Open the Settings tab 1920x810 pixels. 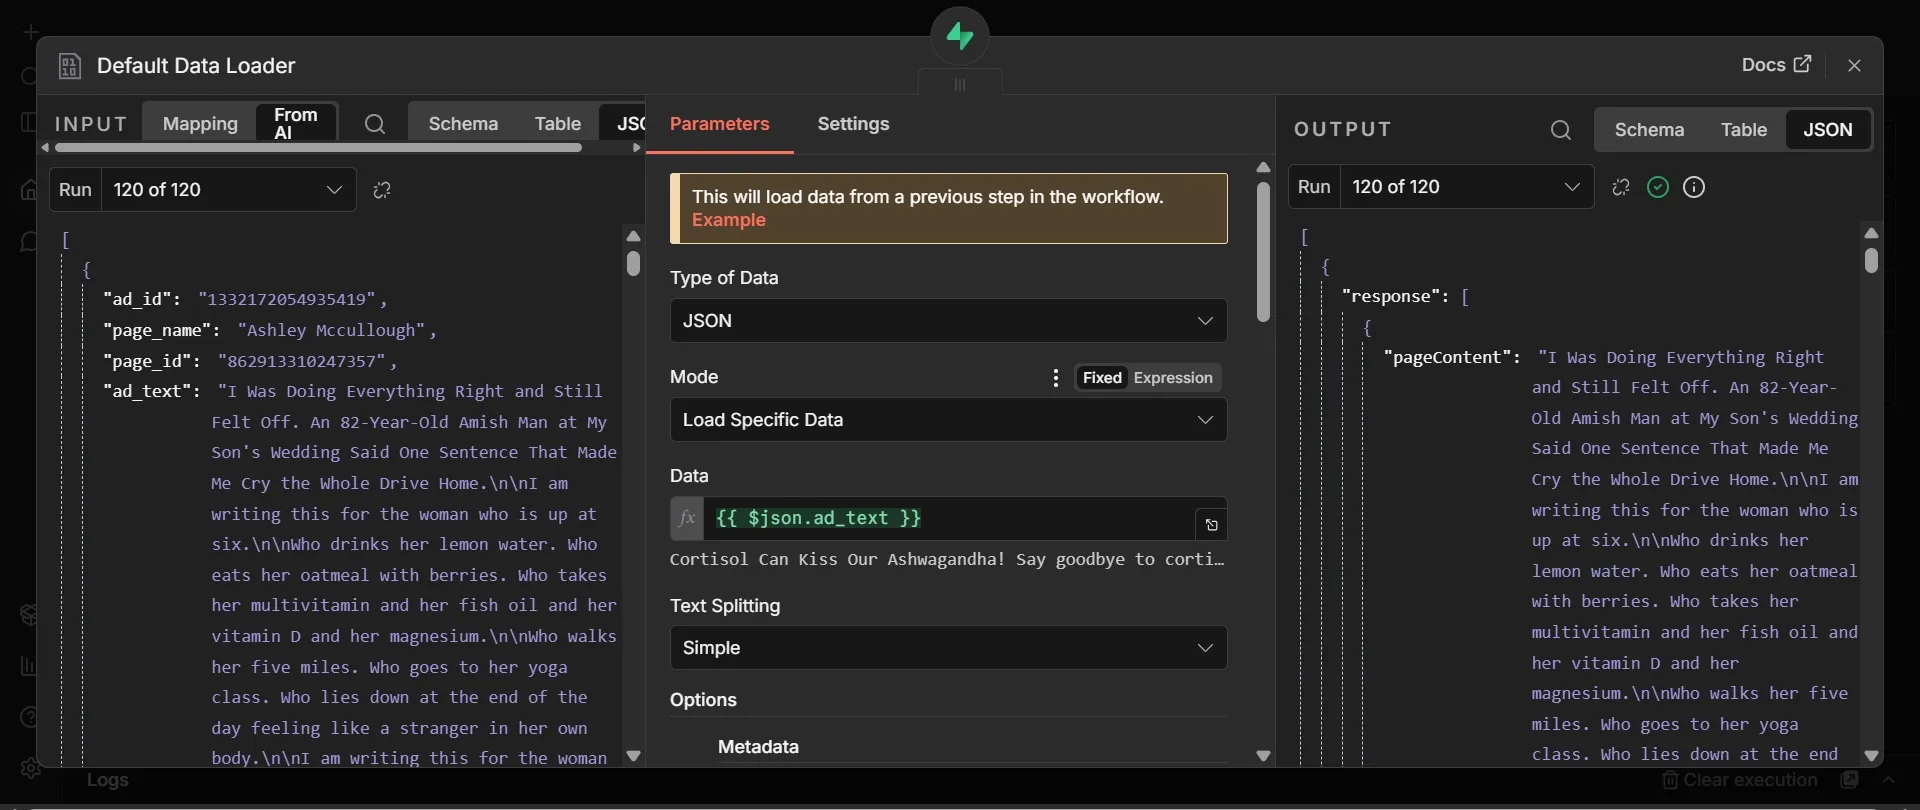click(853, 124)
